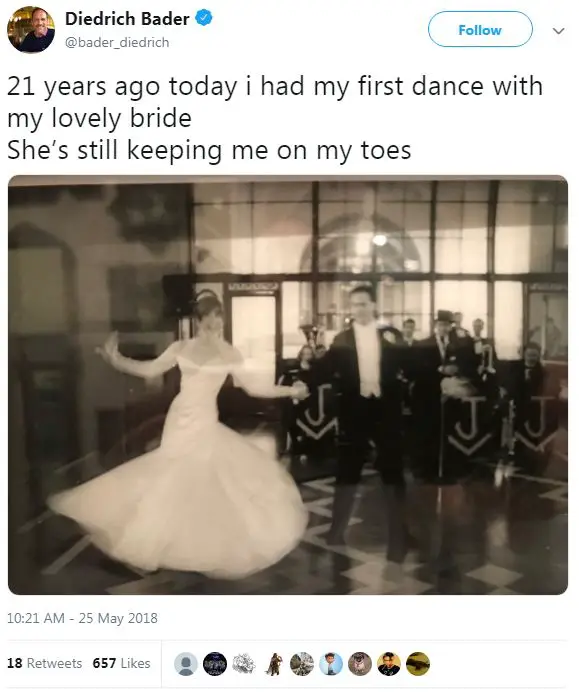View the 18 Retweets list
Screen dimensions: 579x693
tap(45, 663)
